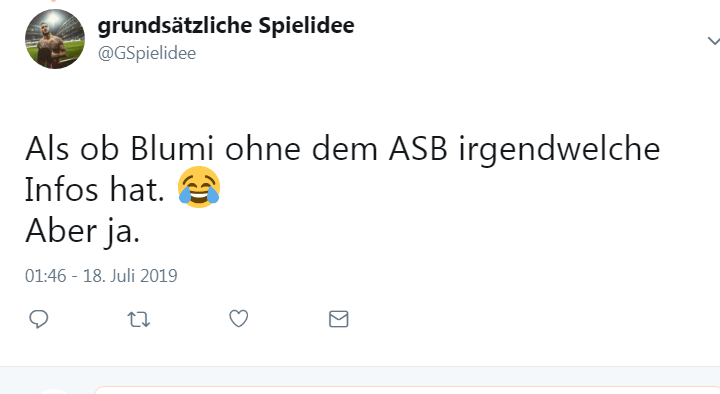Click the tweet line starting 'Als ob Blumi'

pos(343,150)
